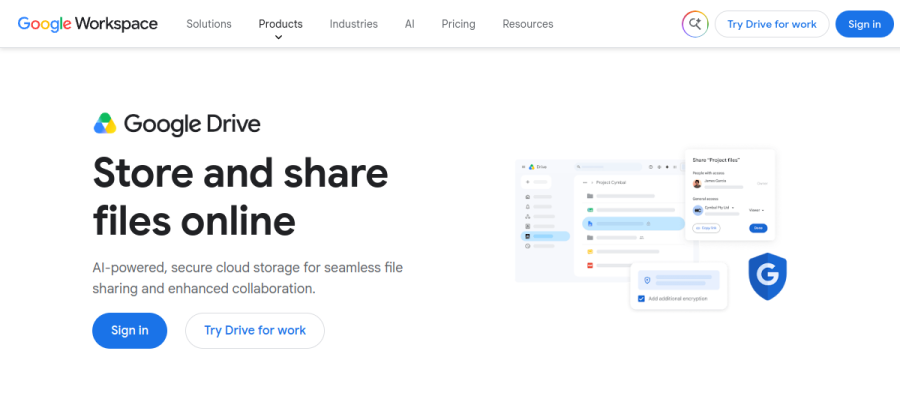Click the Google Drive triangle logo
The image size is (900, 420).
click(105, 124)
